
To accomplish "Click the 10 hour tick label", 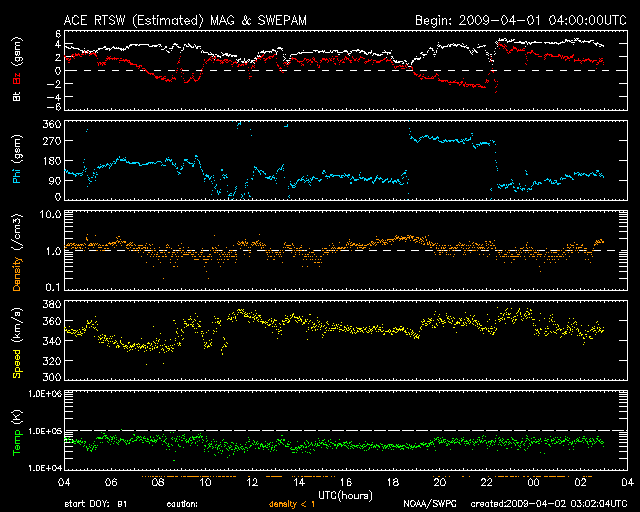I will point(205,482).
